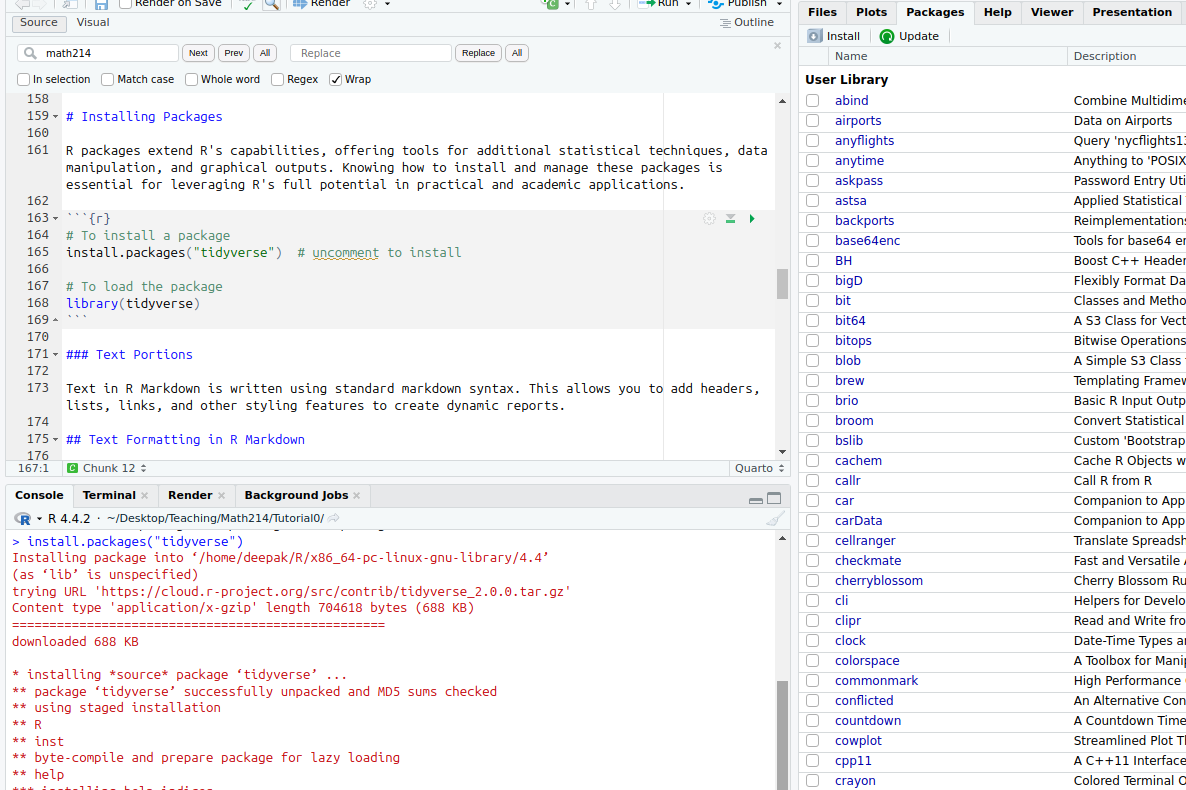The width and height of the screenshot is (1186, 790).
Task: Run all chunks above this chunk
Action: pos(730,219)
